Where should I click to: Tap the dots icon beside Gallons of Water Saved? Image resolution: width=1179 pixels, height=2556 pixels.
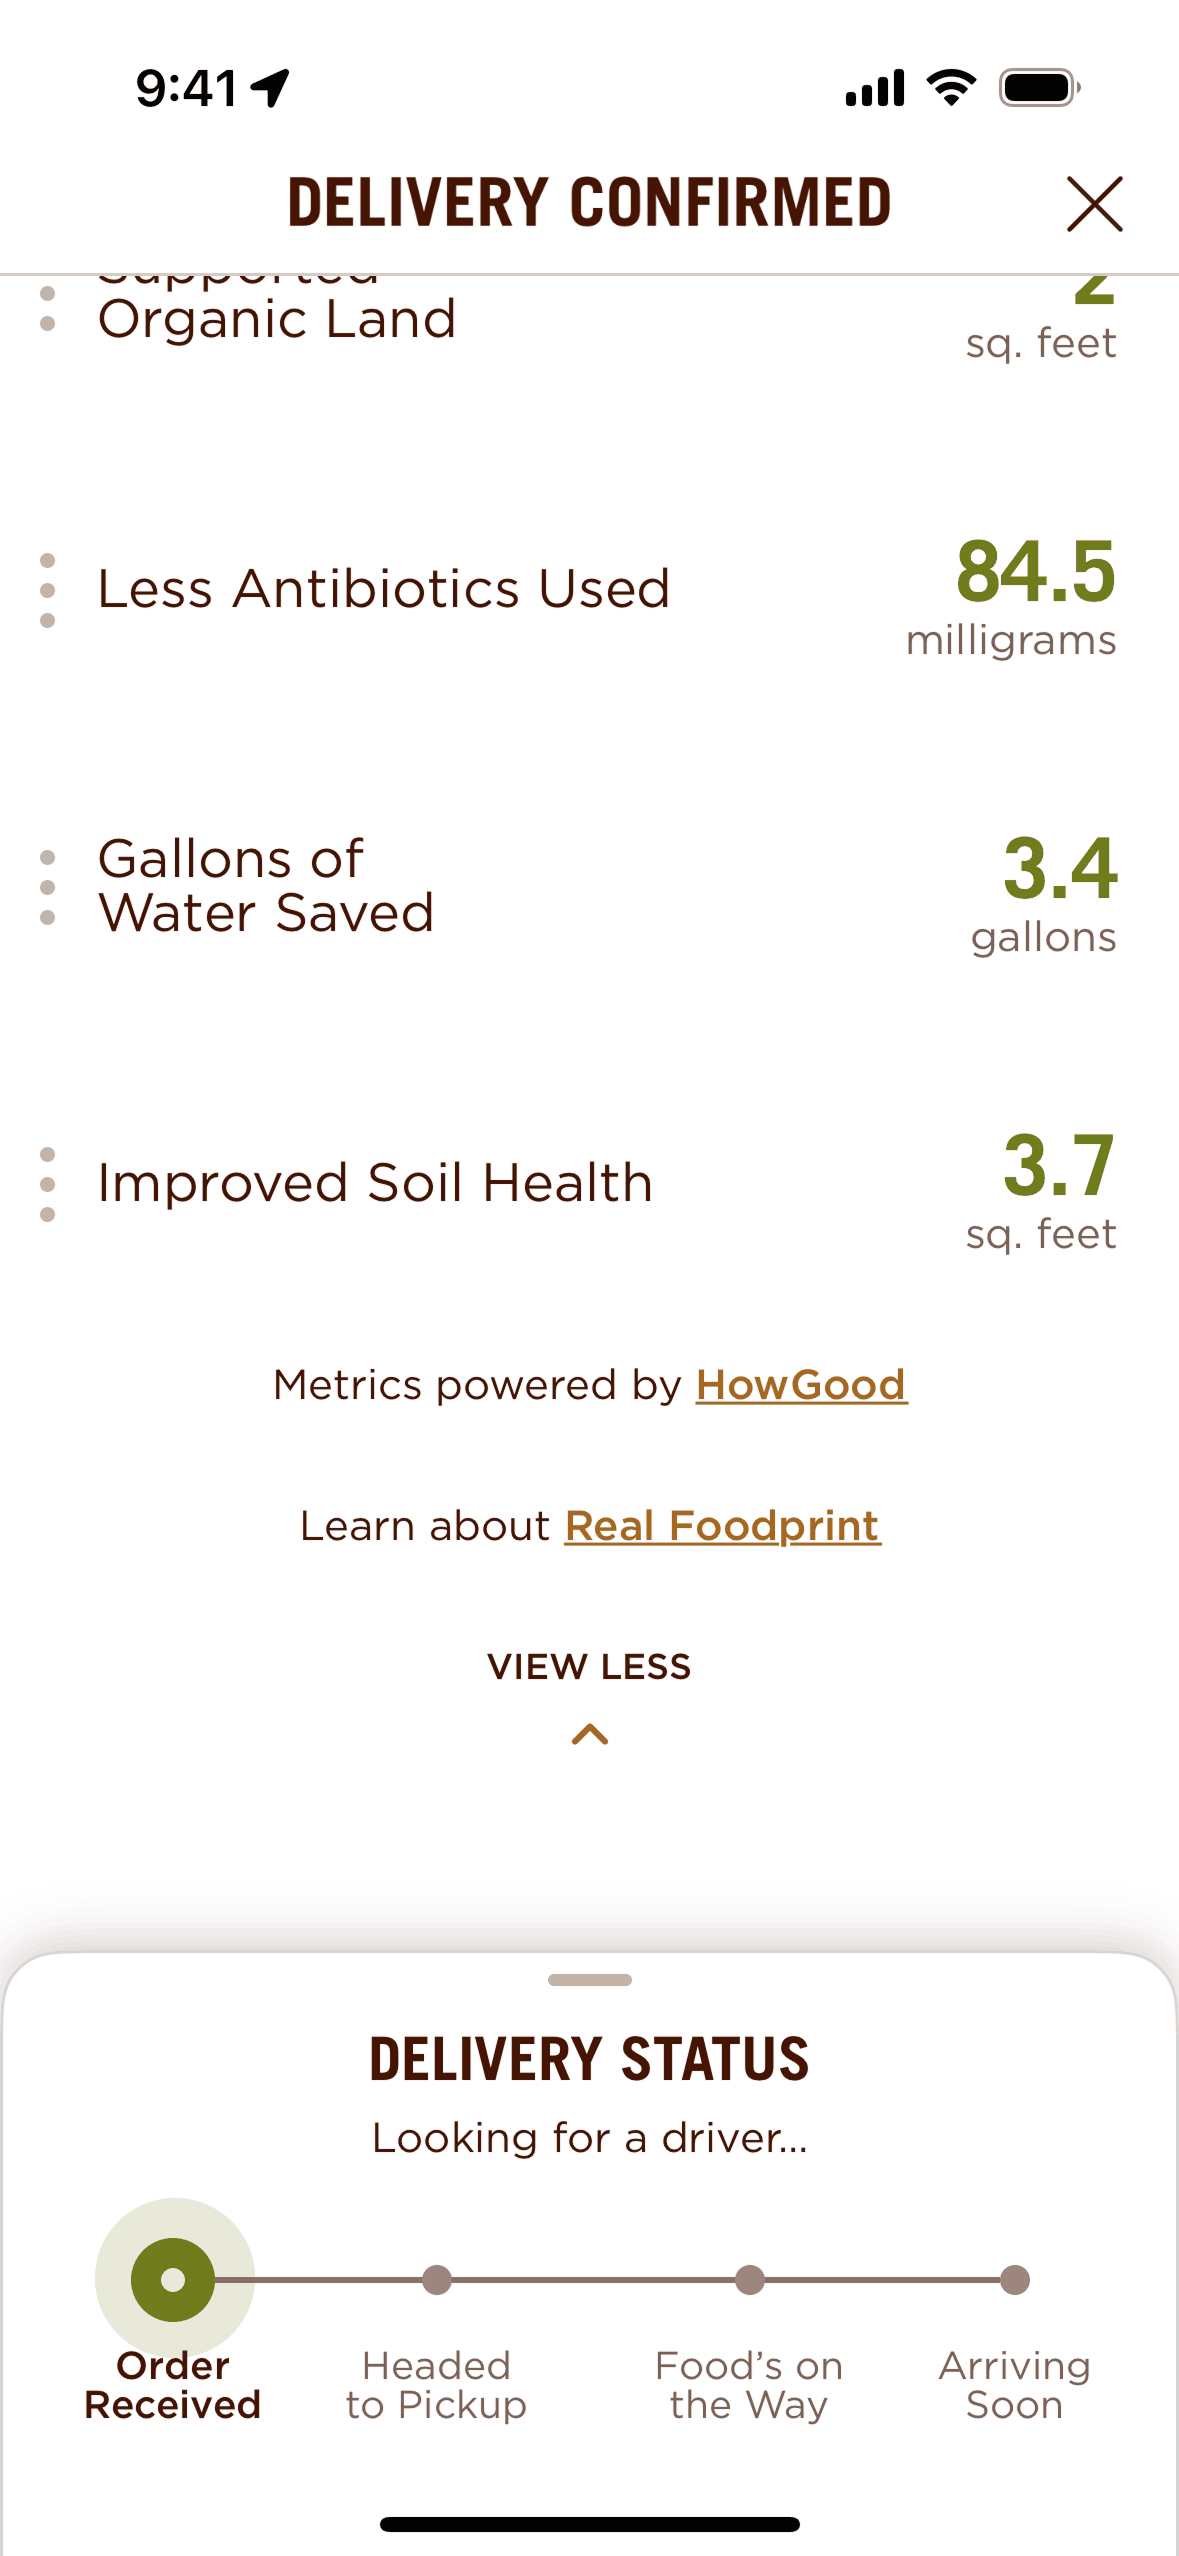click(x=47, y=888)
